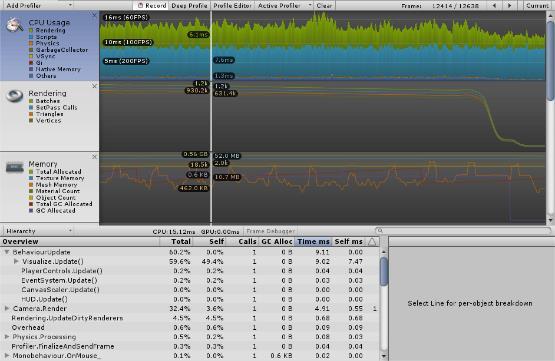Toggle Deep Profile mode

(x=189, y=5)
